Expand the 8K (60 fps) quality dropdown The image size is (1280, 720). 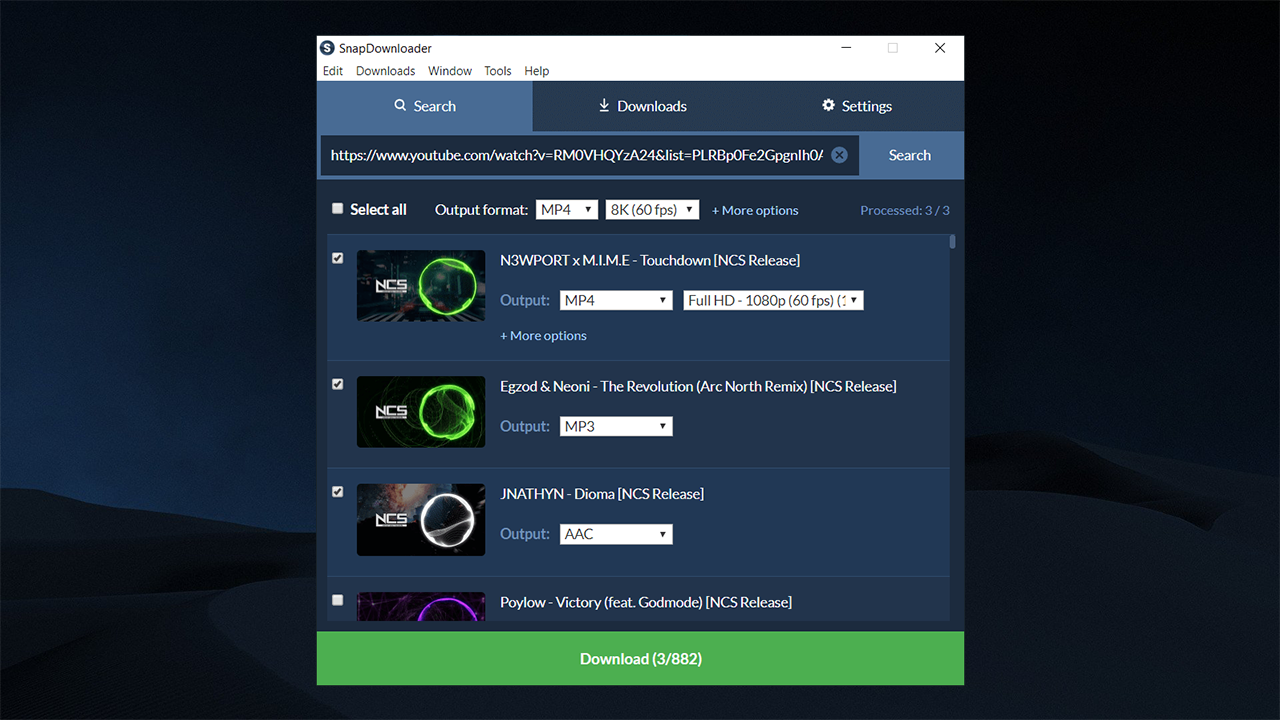[x=652, y=210]
